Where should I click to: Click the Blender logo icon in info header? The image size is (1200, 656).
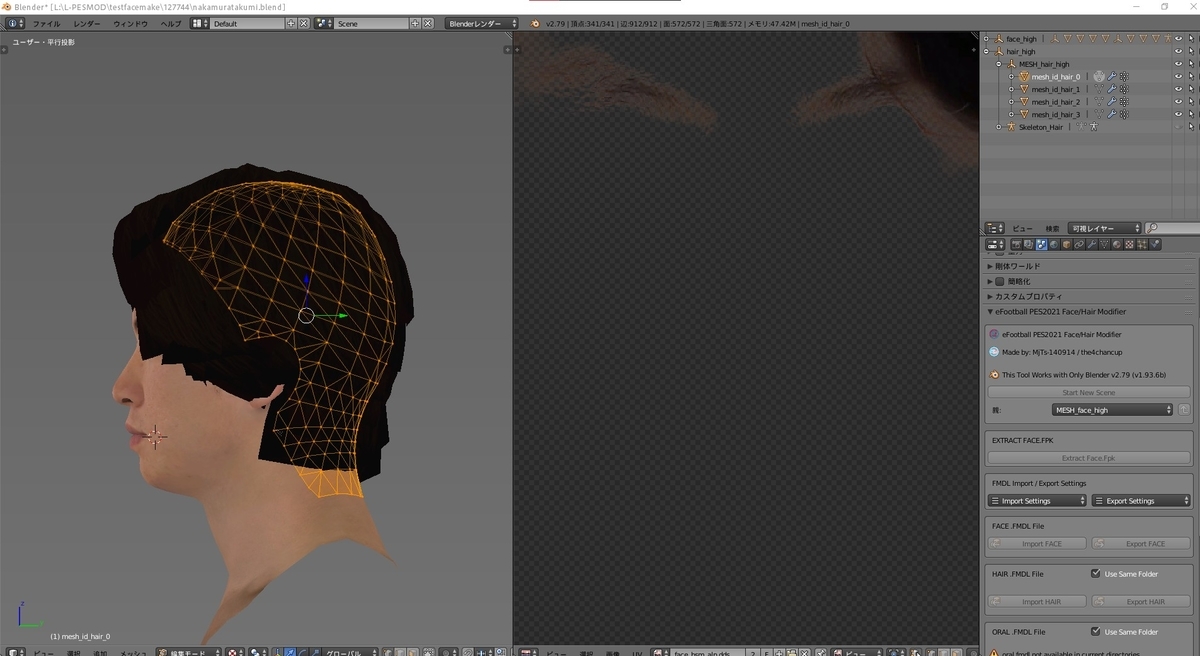click(x=535, y=23)
